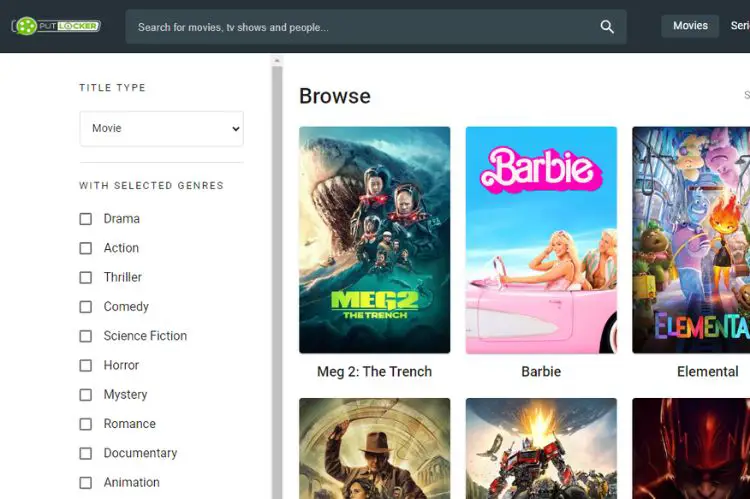The width and height of the screenshot is (750, 499).
Task: Click the Barbie title link
Action: tap(541, 372)
